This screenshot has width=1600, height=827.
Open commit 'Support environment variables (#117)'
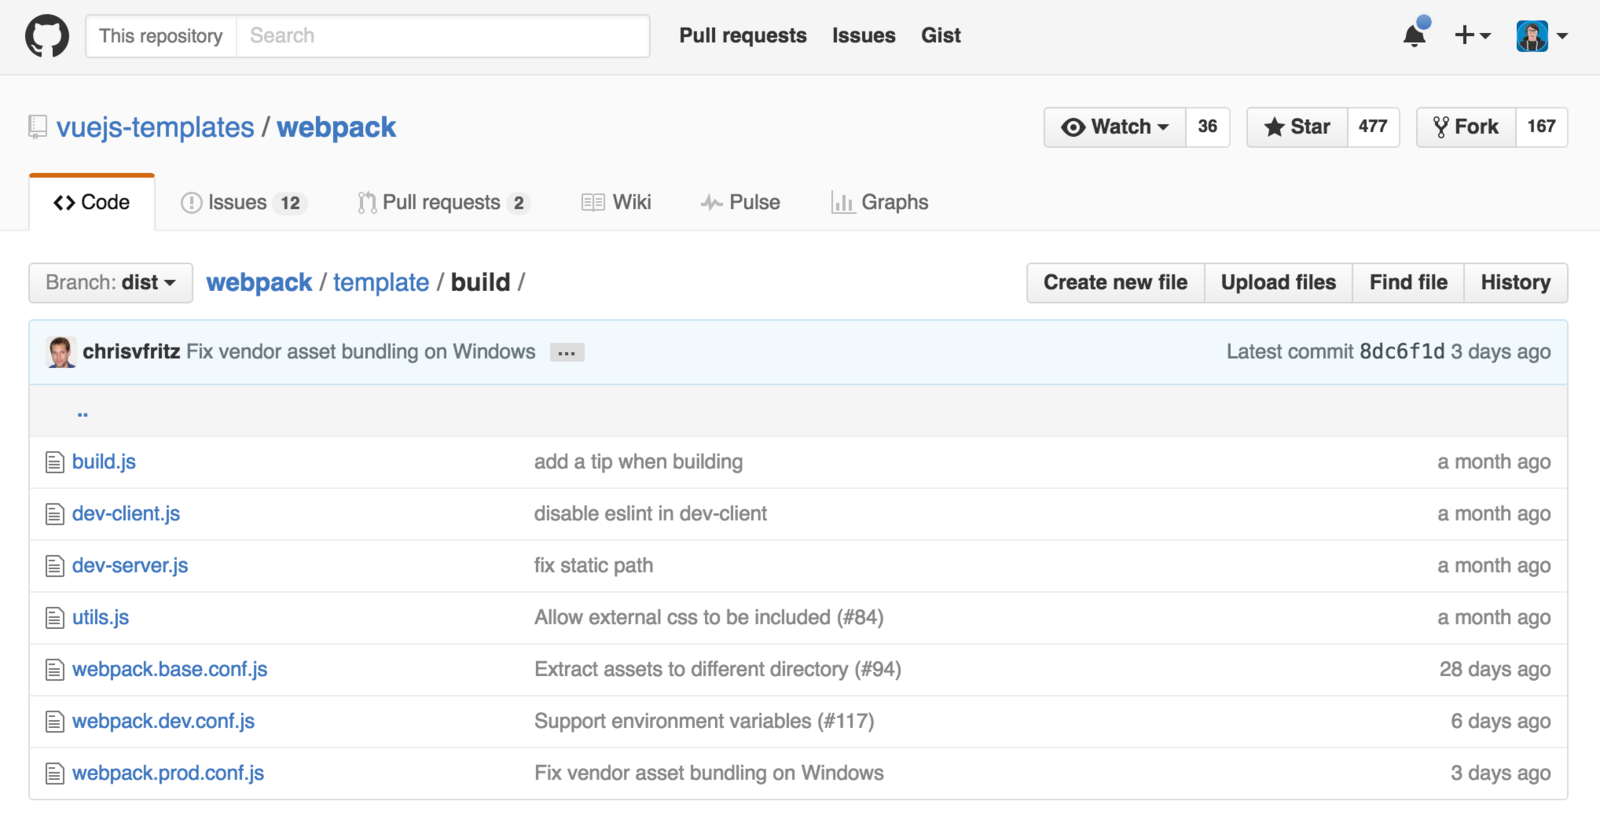pos(704,722)
